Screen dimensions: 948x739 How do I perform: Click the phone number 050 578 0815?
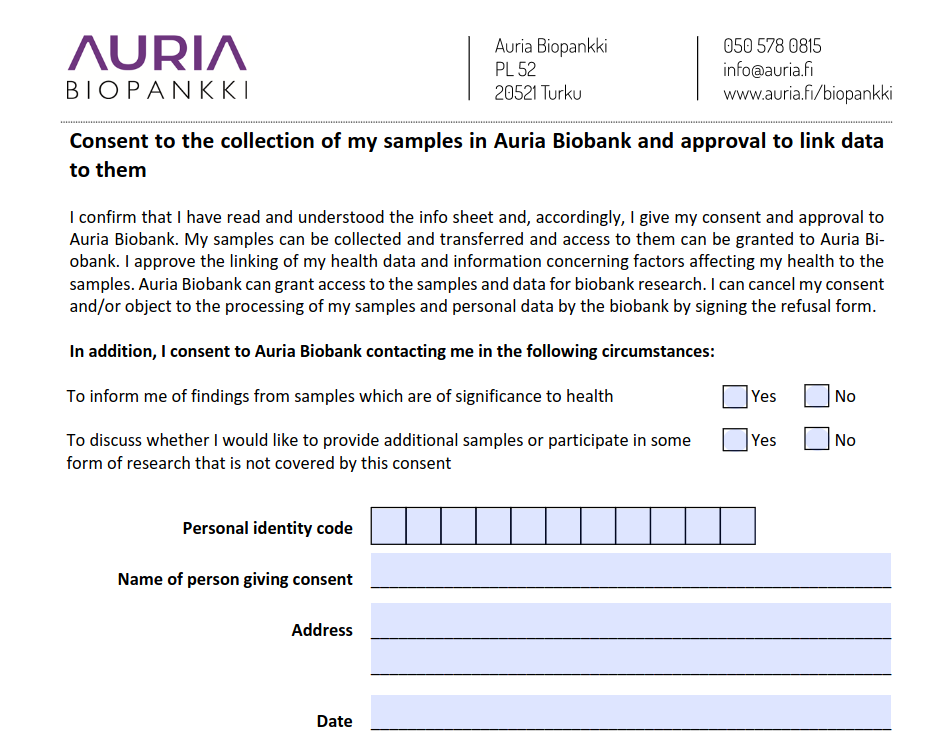(x=772, y=46)
